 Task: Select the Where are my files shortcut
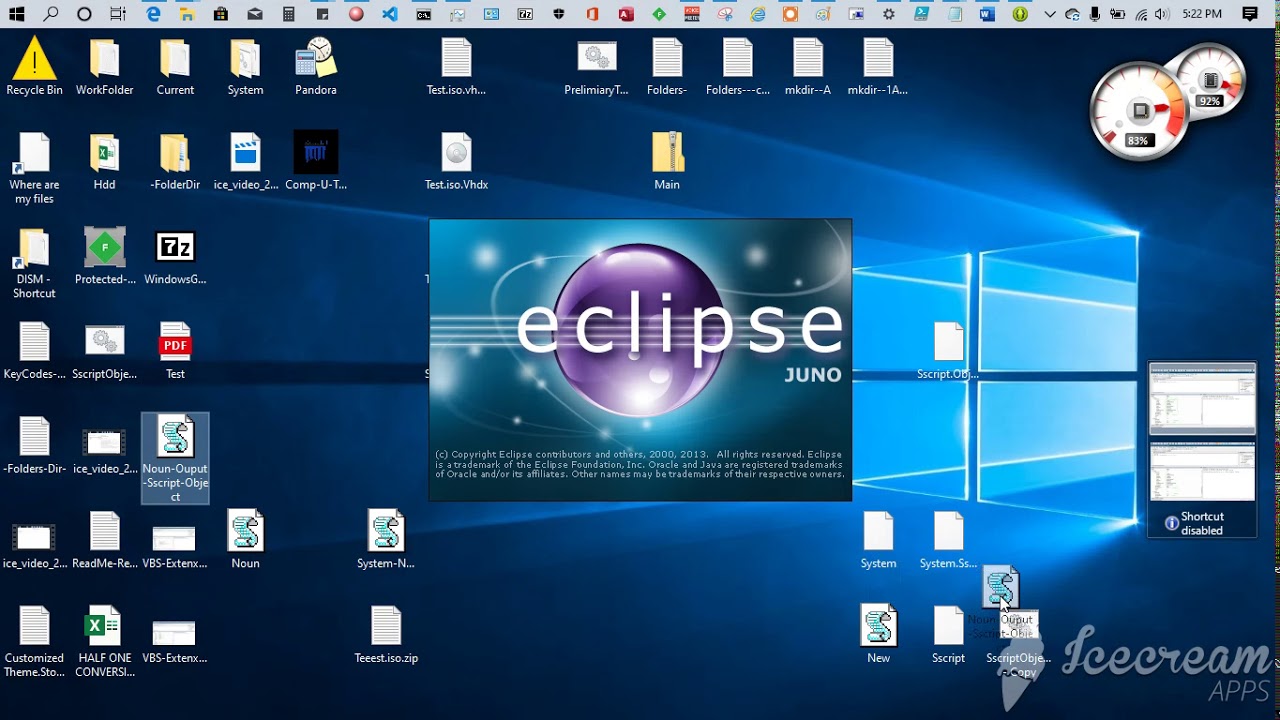34,168
